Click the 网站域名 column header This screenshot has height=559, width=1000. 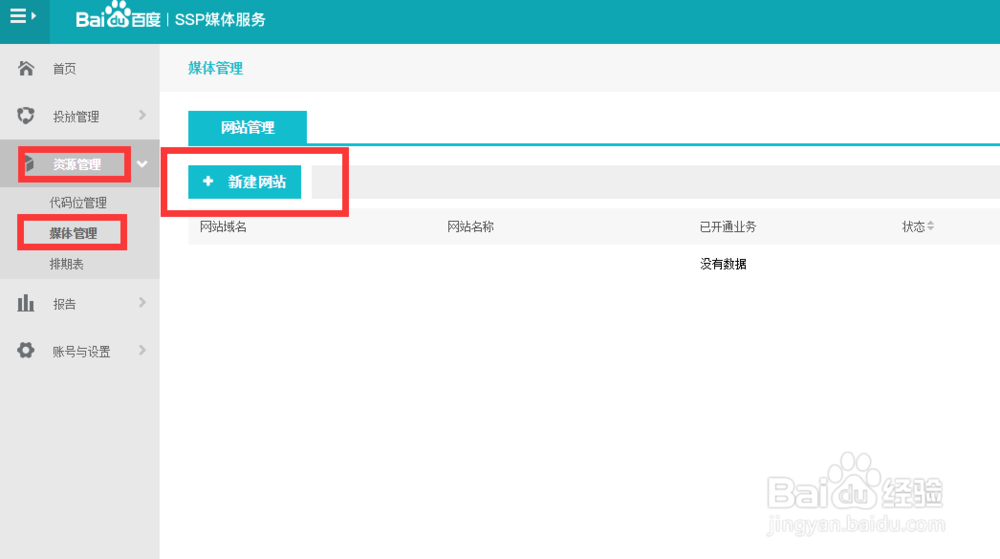coord(223,227)
